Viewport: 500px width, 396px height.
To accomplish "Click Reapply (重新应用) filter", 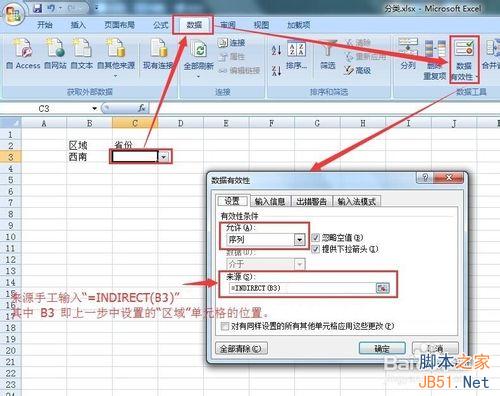I will 365,56.
